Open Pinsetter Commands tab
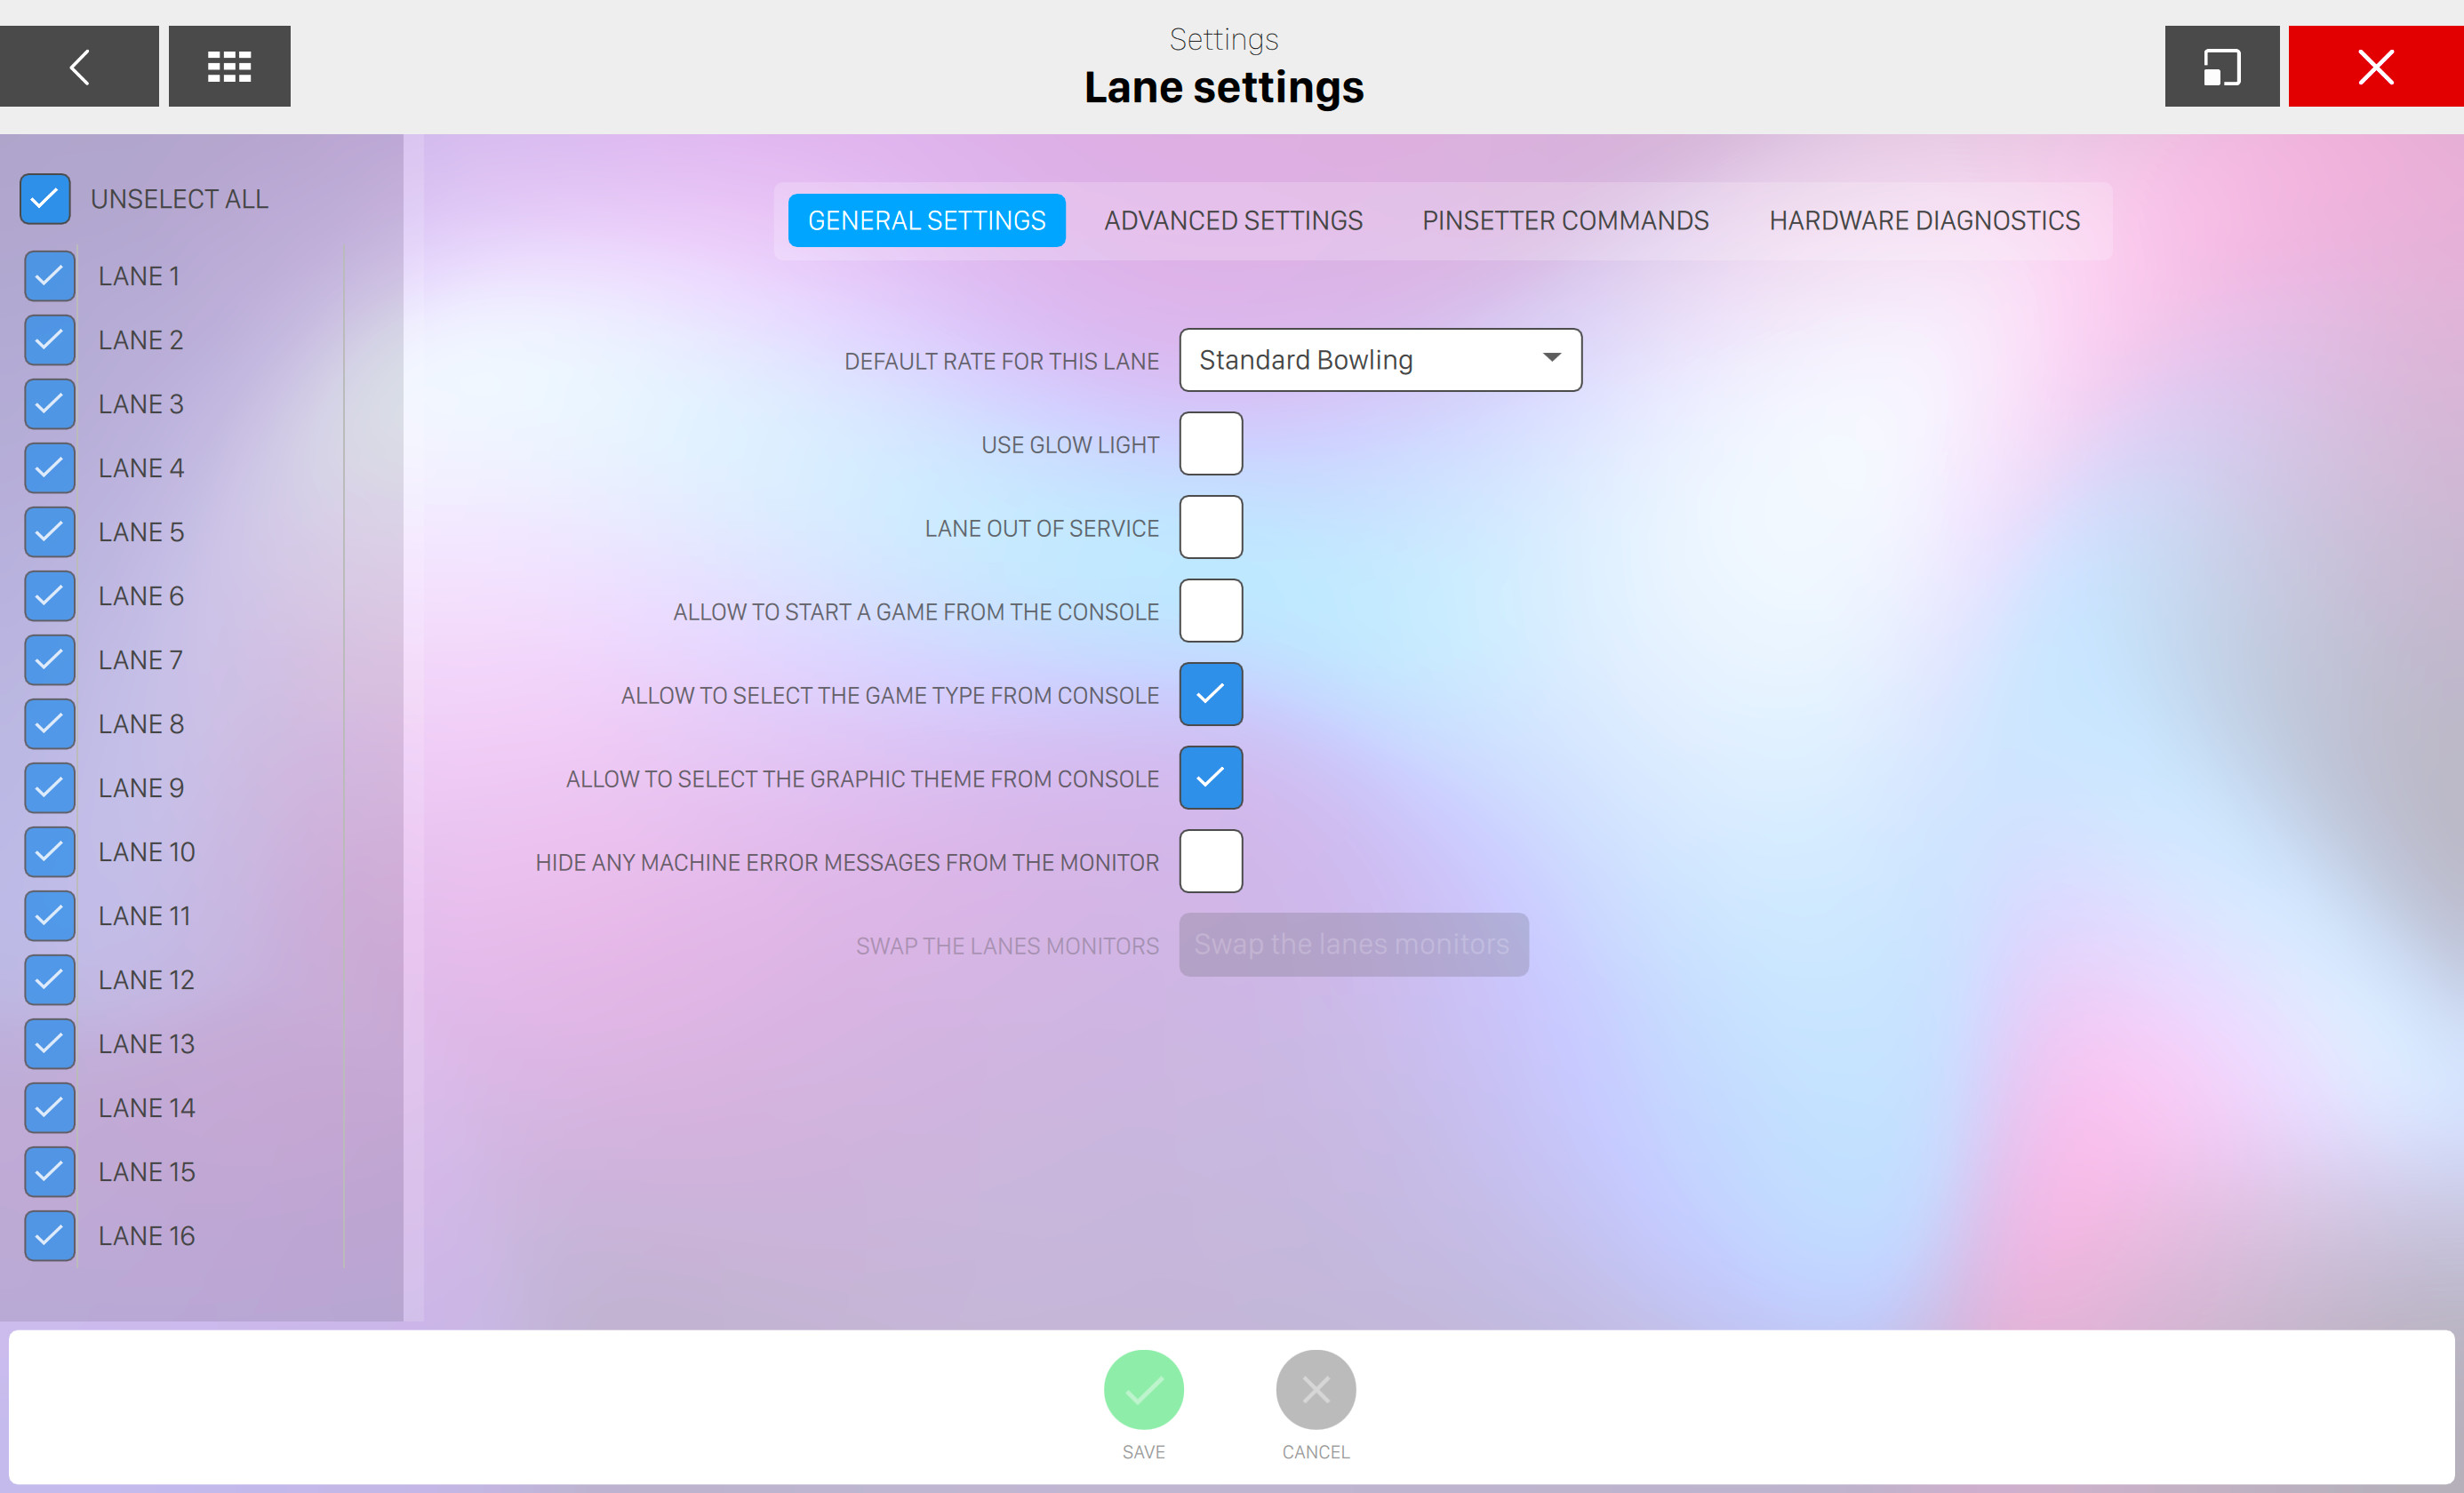Screen dimensions: 2464x1493 (x=1565, y=220)
